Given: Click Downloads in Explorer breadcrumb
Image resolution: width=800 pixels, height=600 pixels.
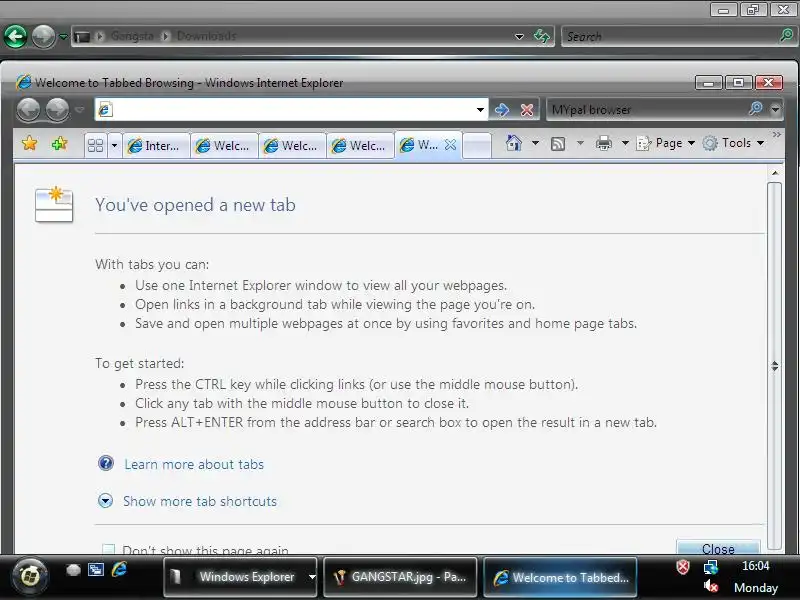Looking at the screenshot, I should 206,36.
